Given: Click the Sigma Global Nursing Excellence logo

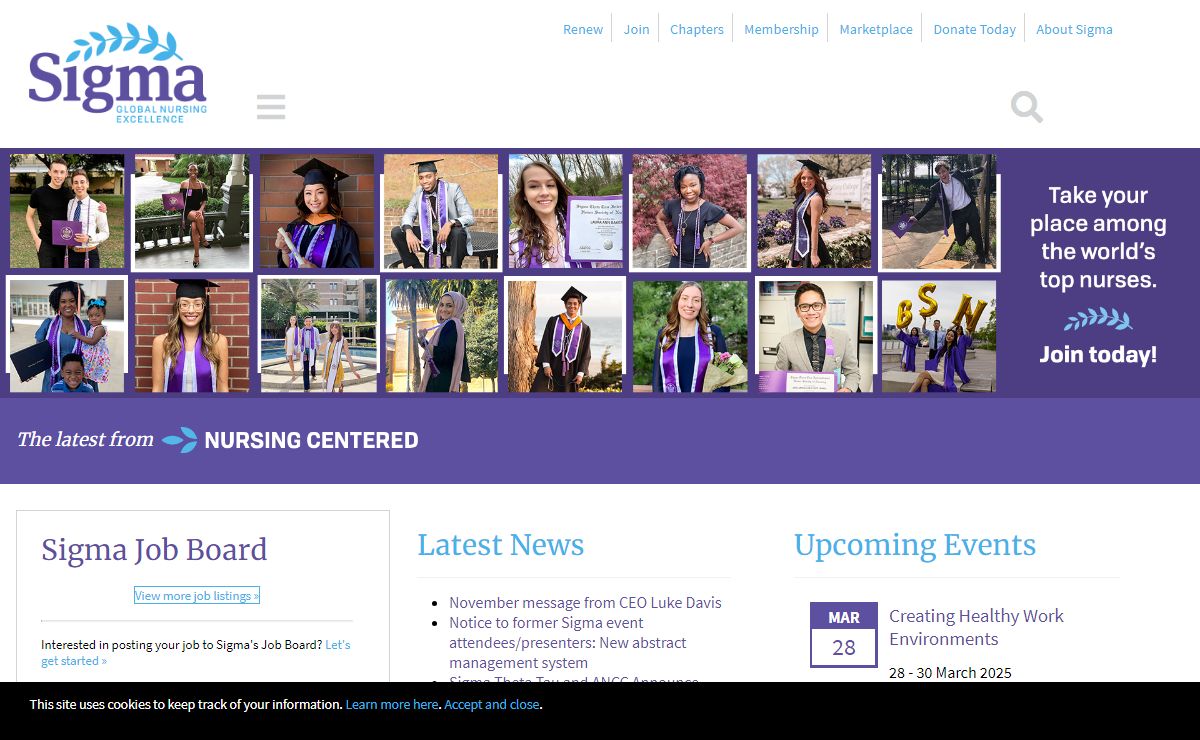Looking at the screenshot, I should point(118,74).
